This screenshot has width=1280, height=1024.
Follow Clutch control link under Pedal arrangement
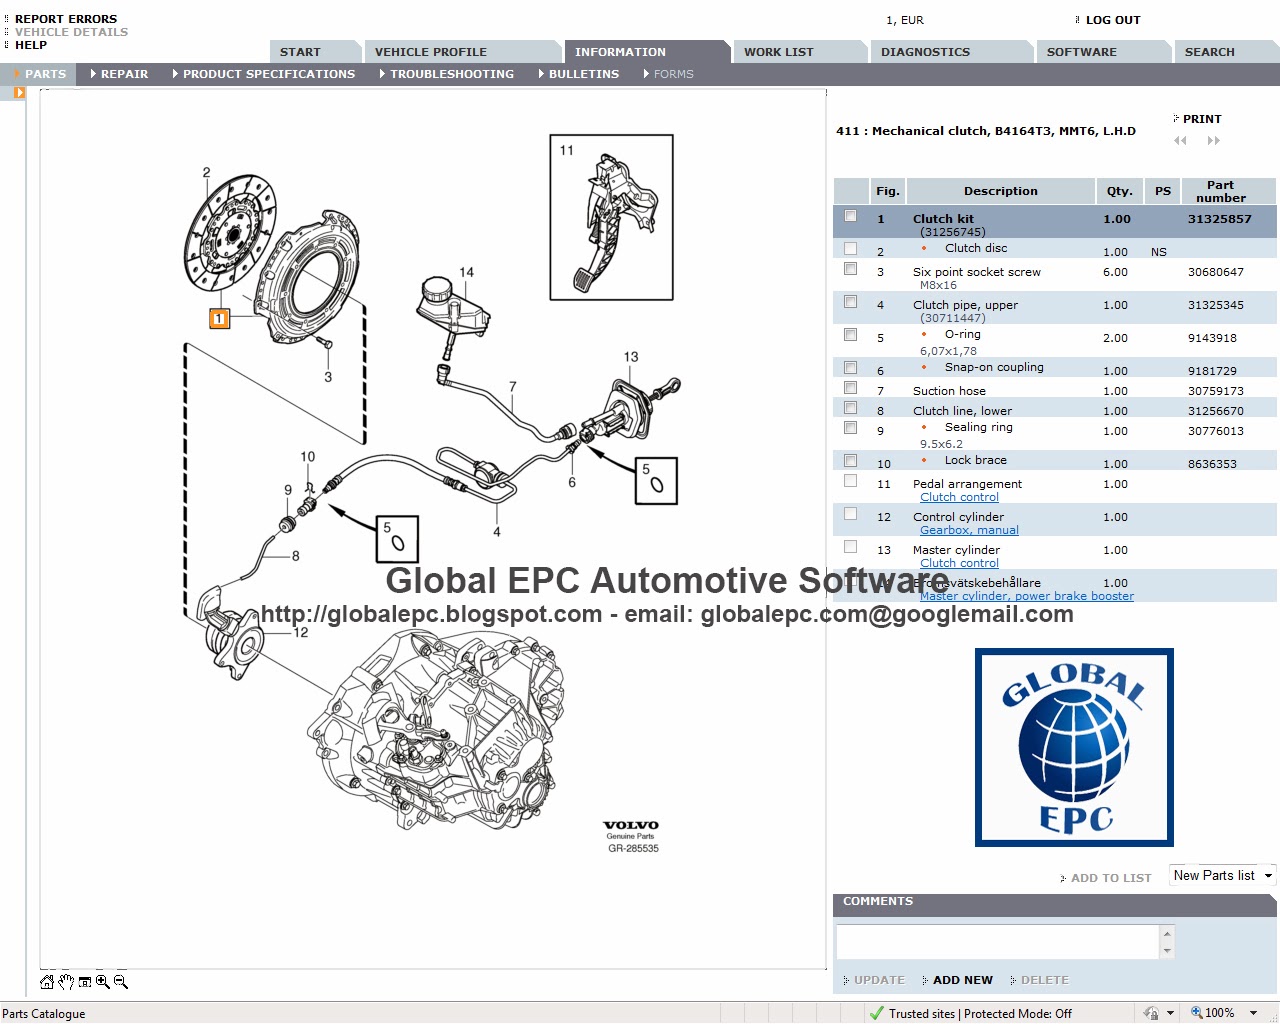(x=959, y=497)
